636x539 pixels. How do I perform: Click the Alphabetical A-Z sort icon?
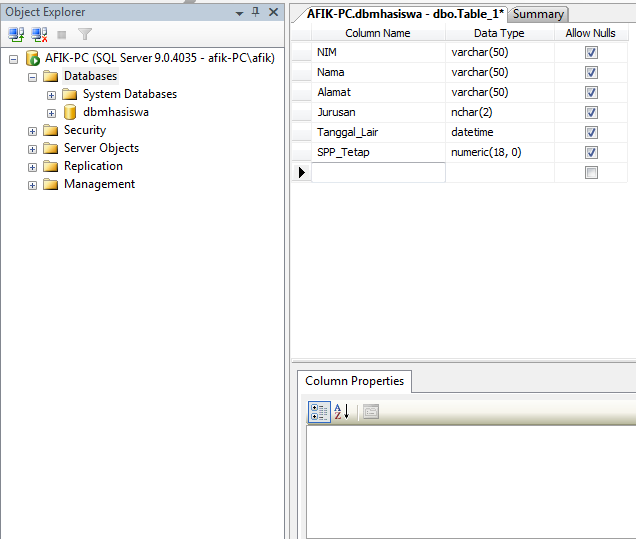pyautogui.click(x=342, y=412)
